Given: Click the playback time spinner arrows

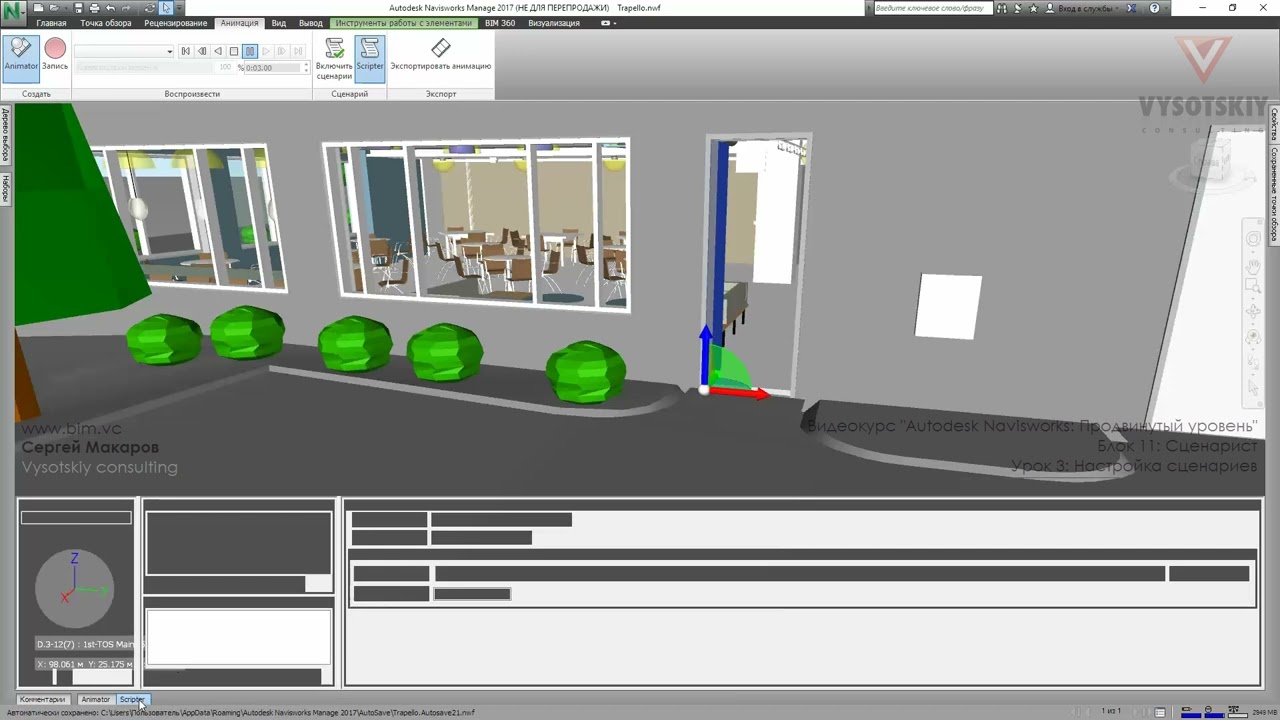Looking at the screenshot, I should point(306,67).
